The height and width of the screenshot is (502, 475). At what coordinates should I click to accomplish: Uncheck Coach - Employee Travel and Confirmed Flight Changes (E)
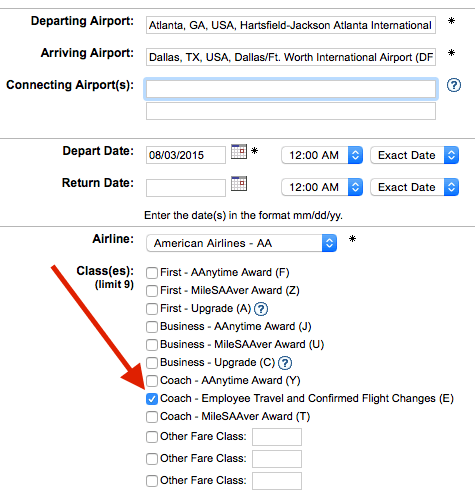pos(152,399)
